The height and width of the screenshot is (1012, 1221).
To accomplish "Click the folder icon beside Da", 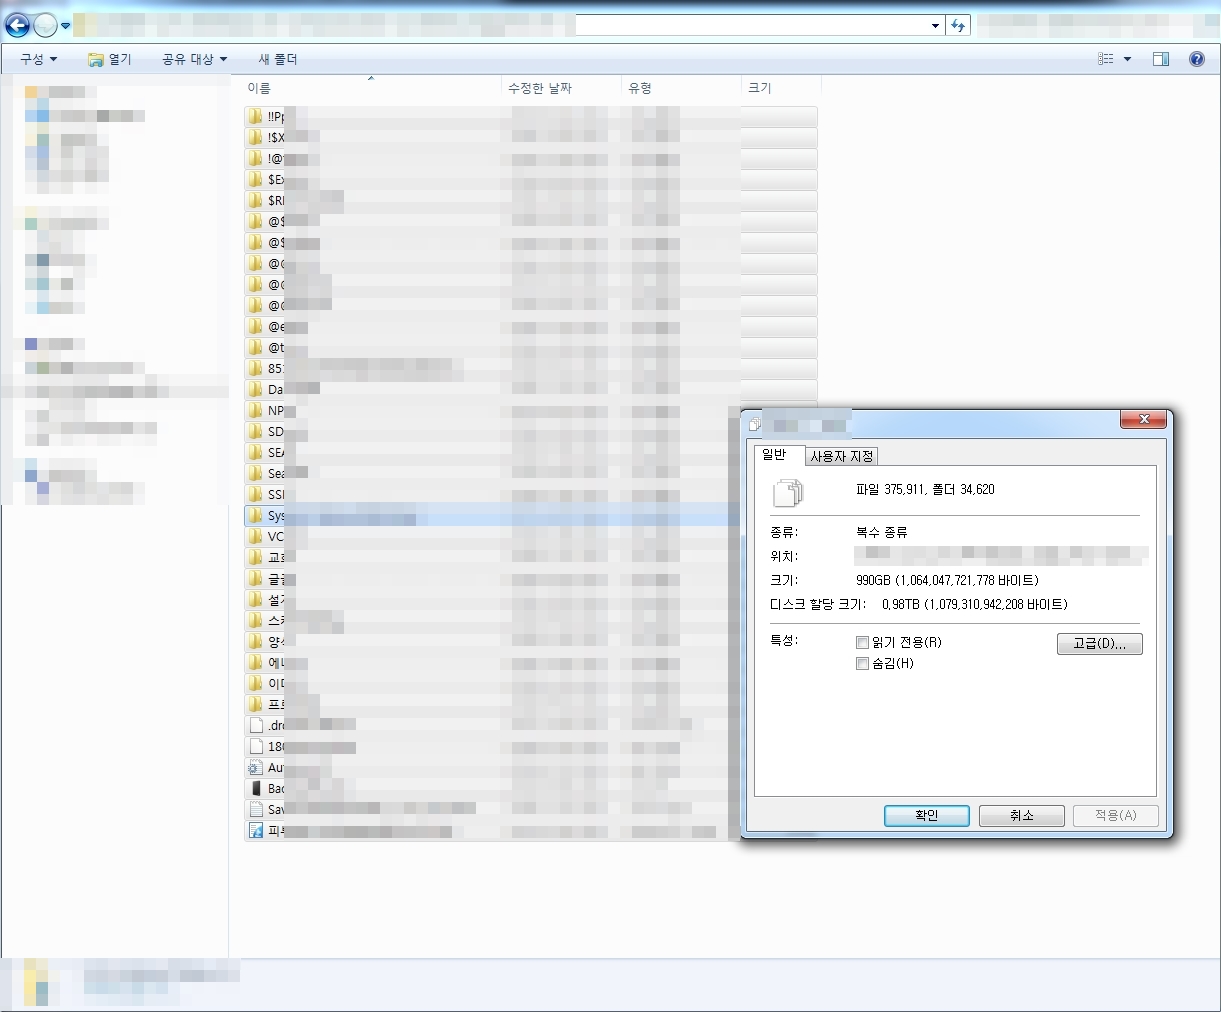I will (255, 389).
